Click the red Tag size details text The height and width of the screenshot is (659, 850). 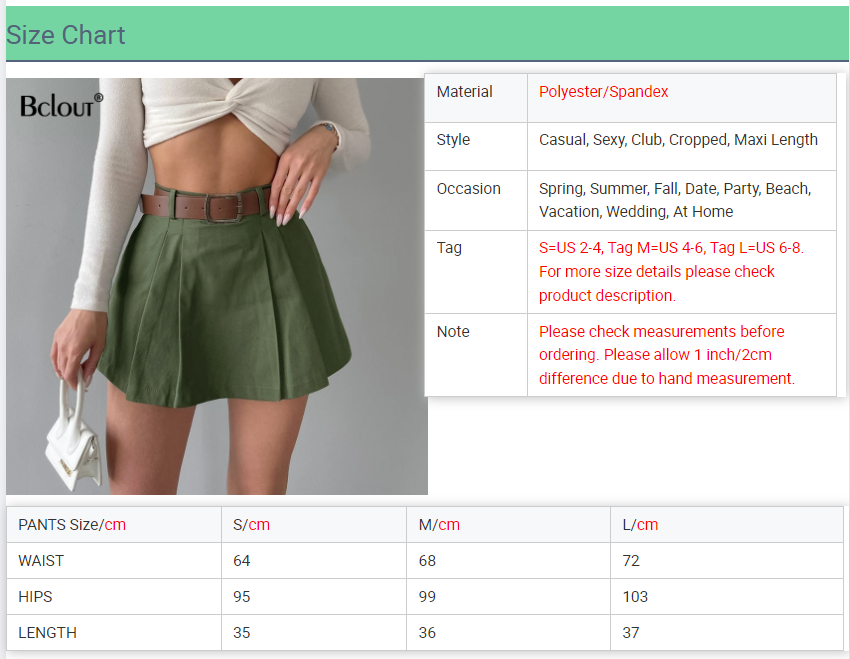pyautogui.click(x=670, y=272)
